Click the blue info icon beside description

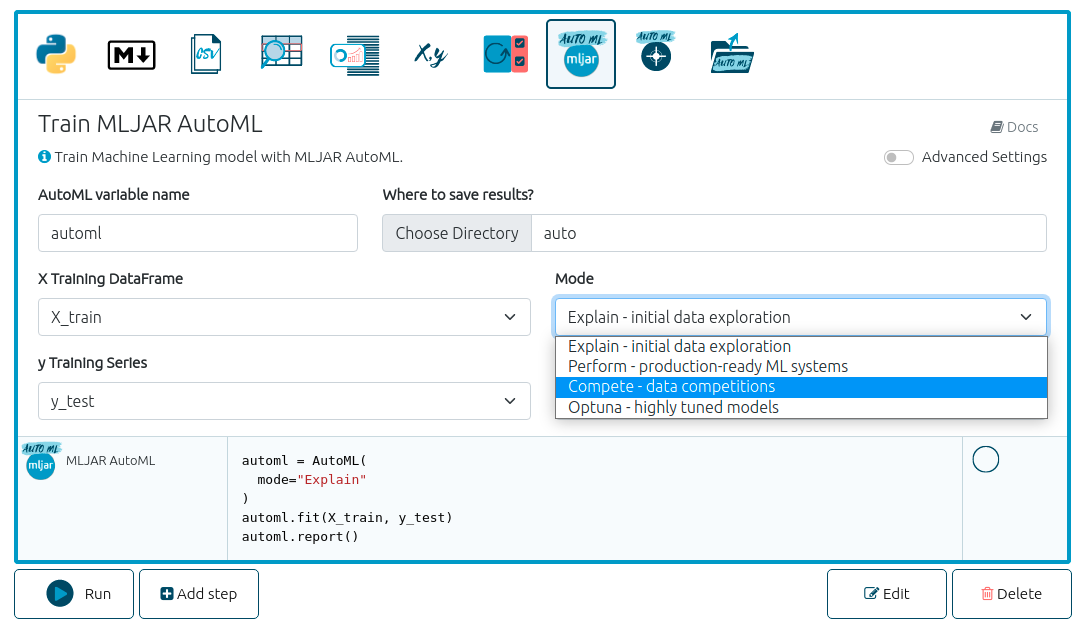pyautogui.click(x=44, y=157)
